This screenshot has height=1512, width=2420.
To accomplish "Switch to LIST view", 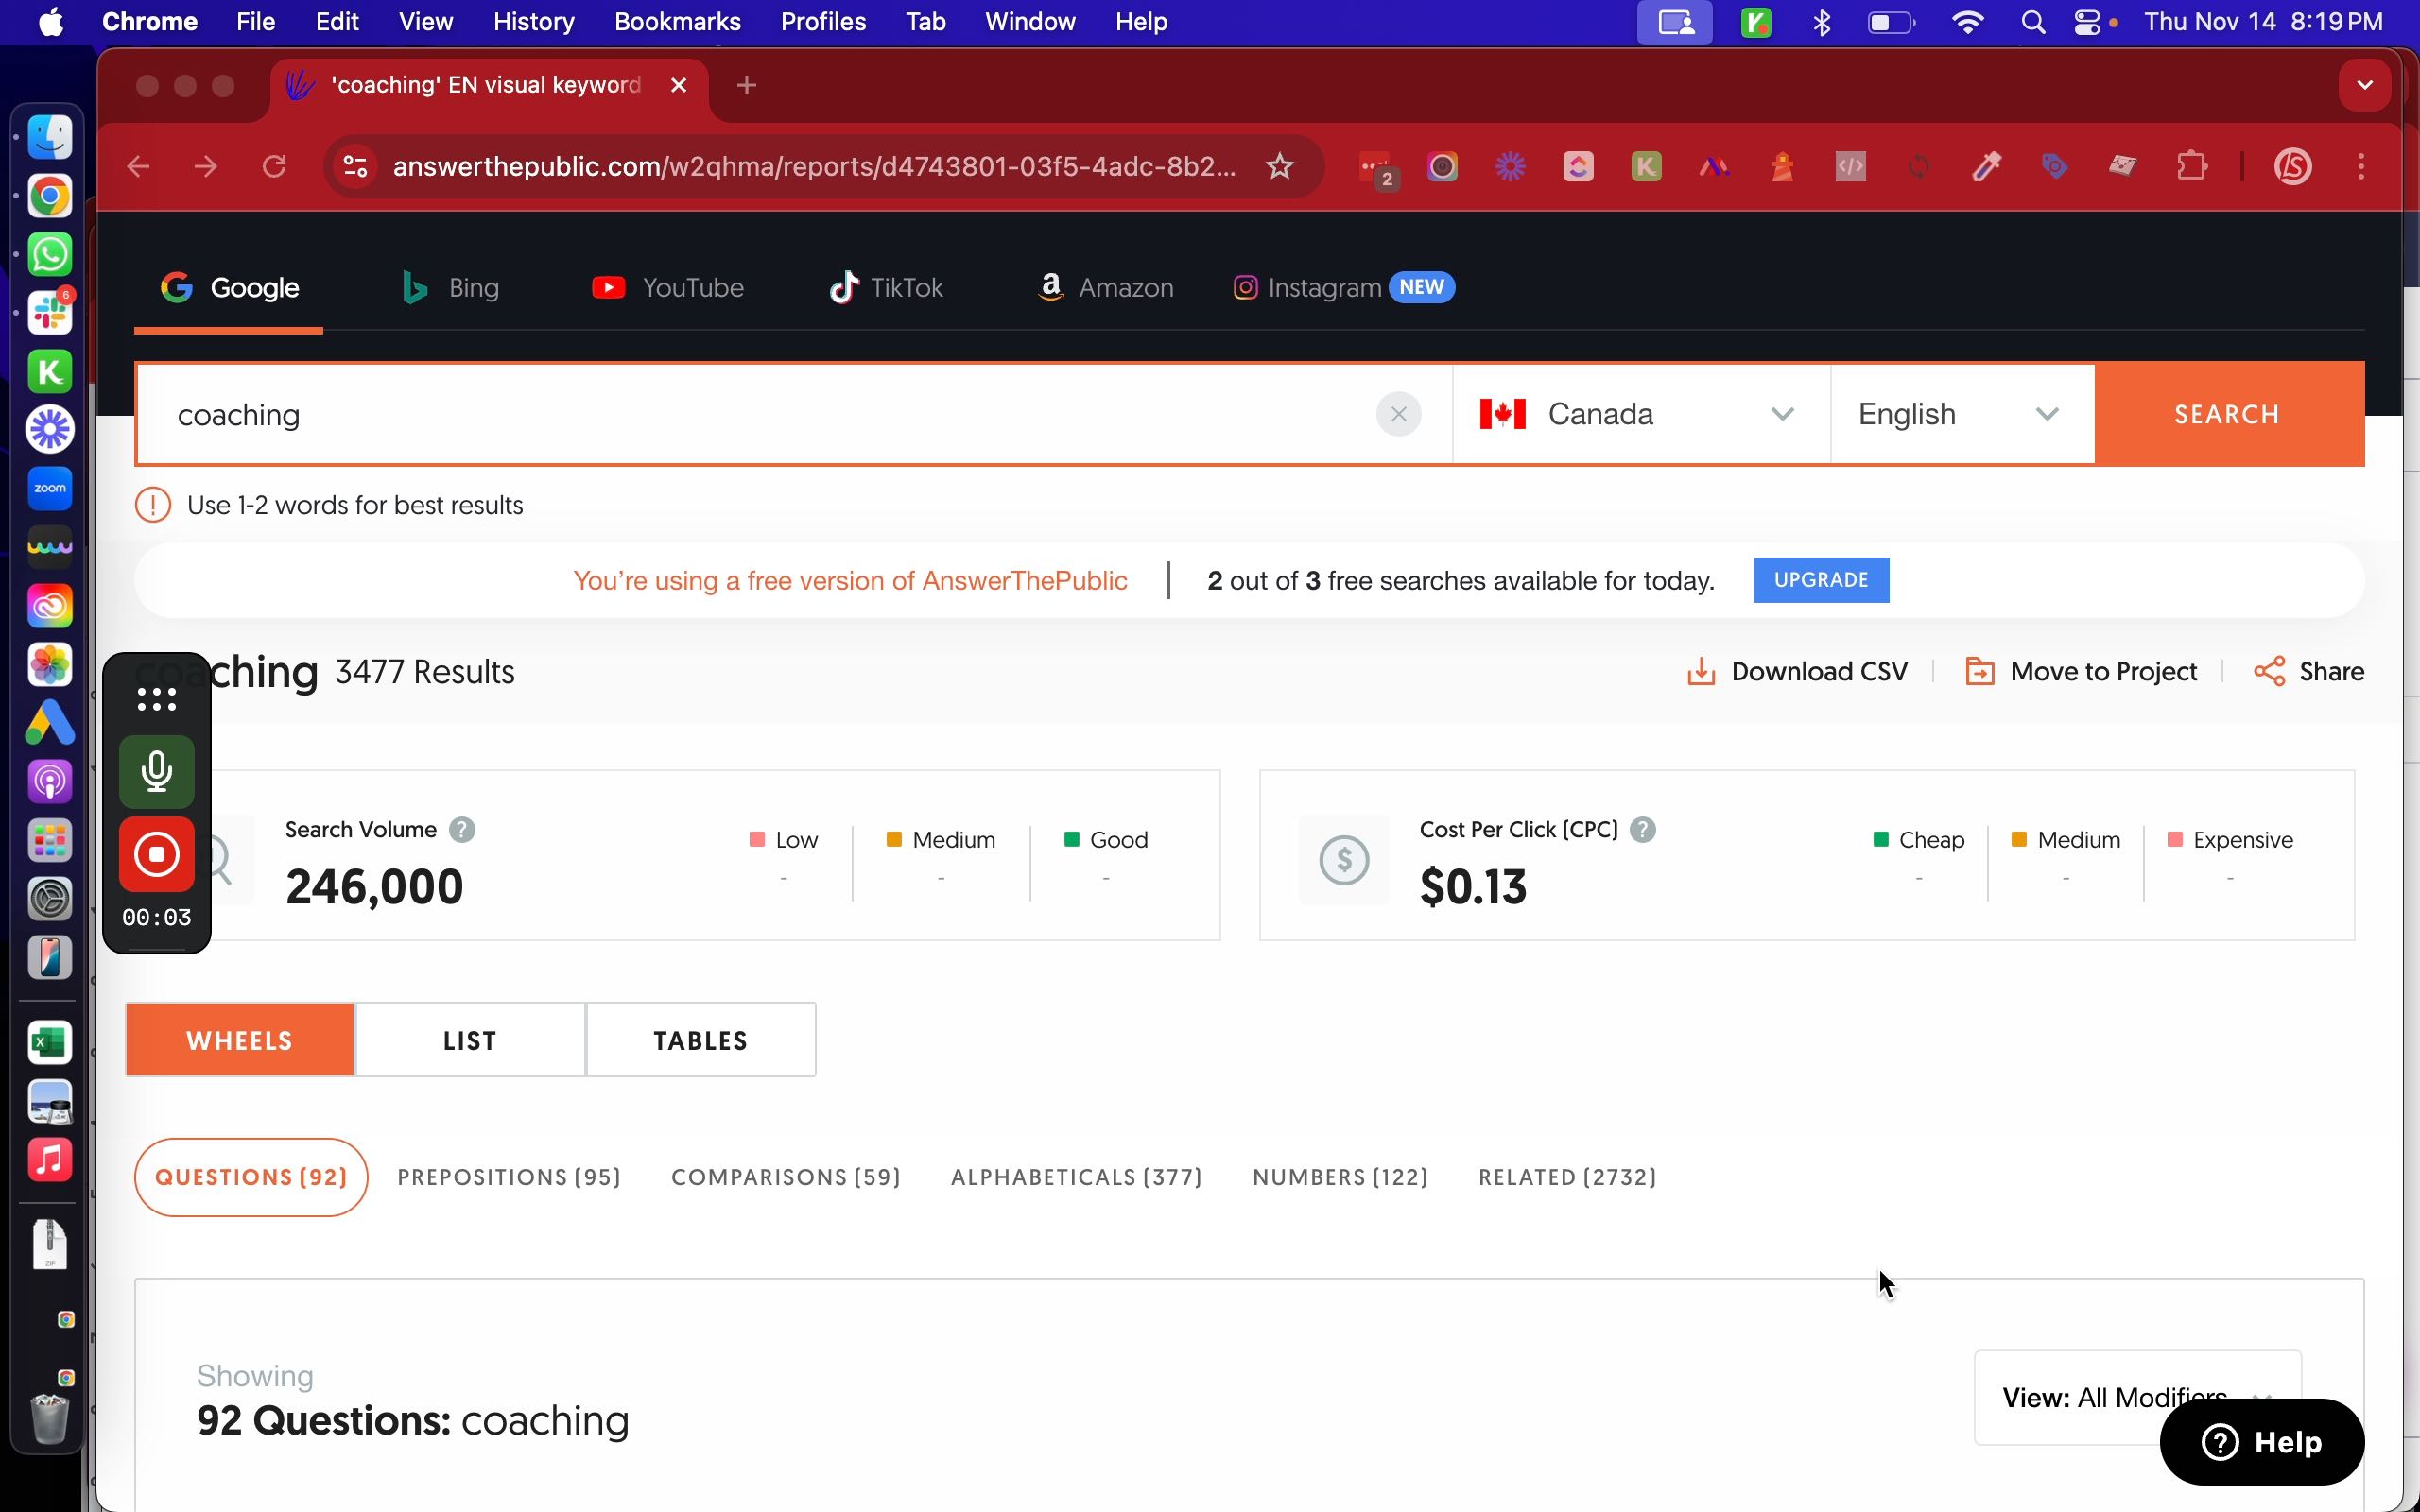I will pyautogui.click(x=470, y=1040).
